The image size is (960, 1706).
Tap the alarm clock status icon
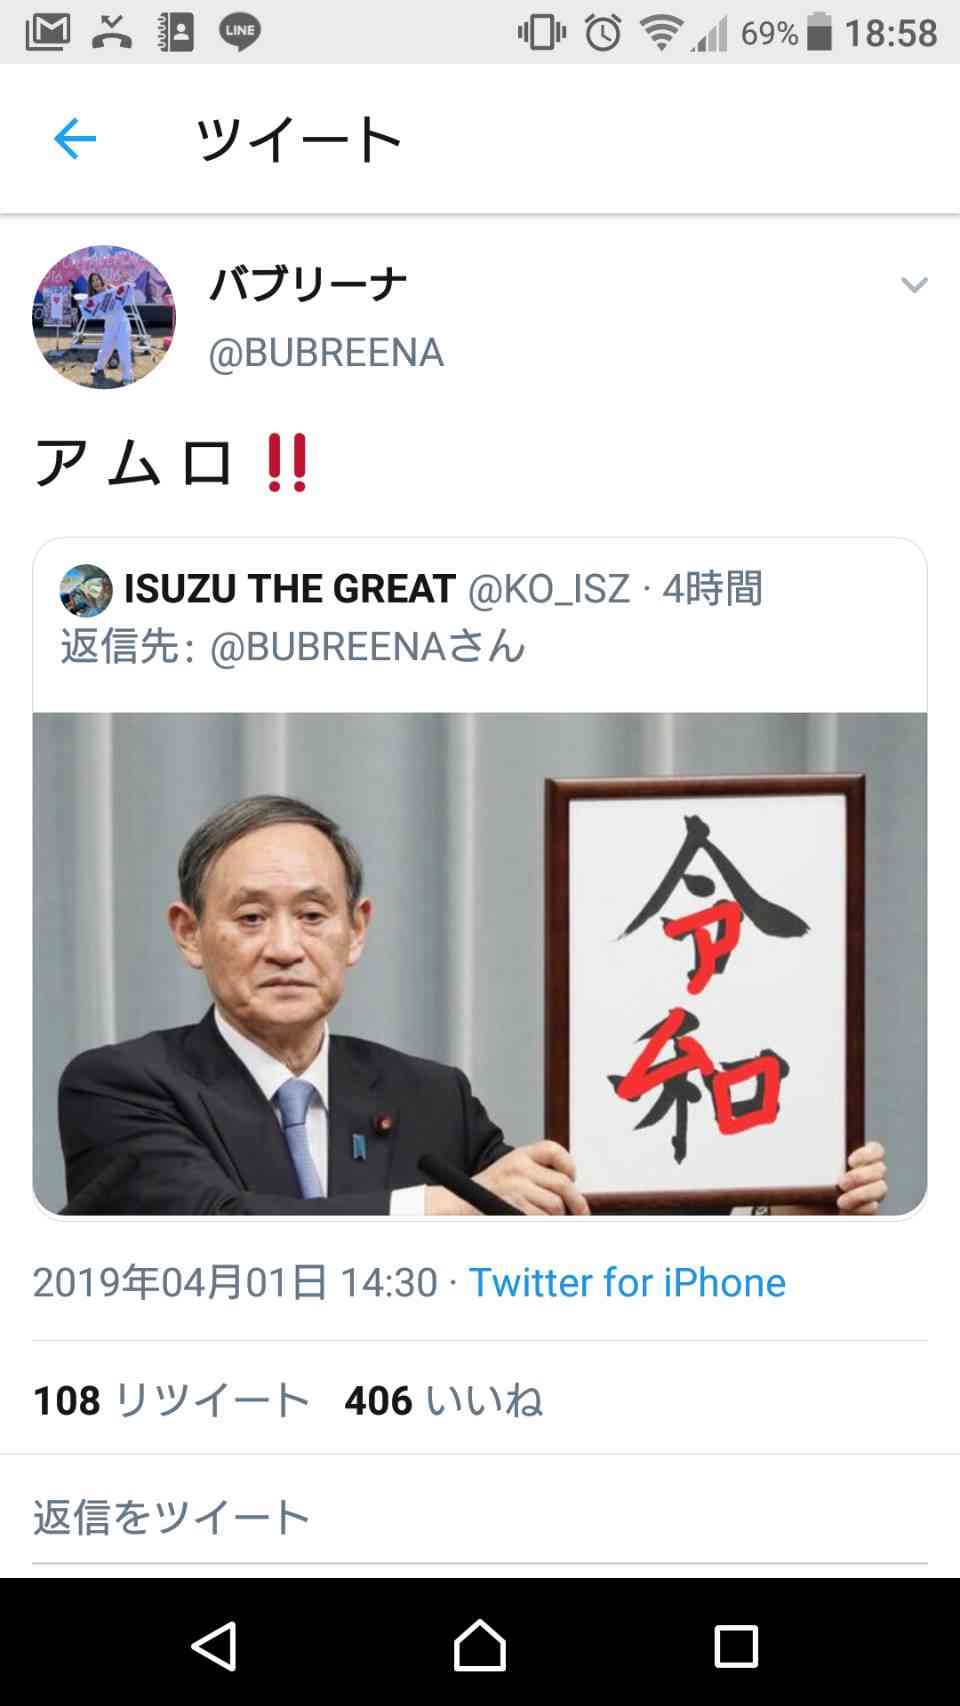pos(603,33)
